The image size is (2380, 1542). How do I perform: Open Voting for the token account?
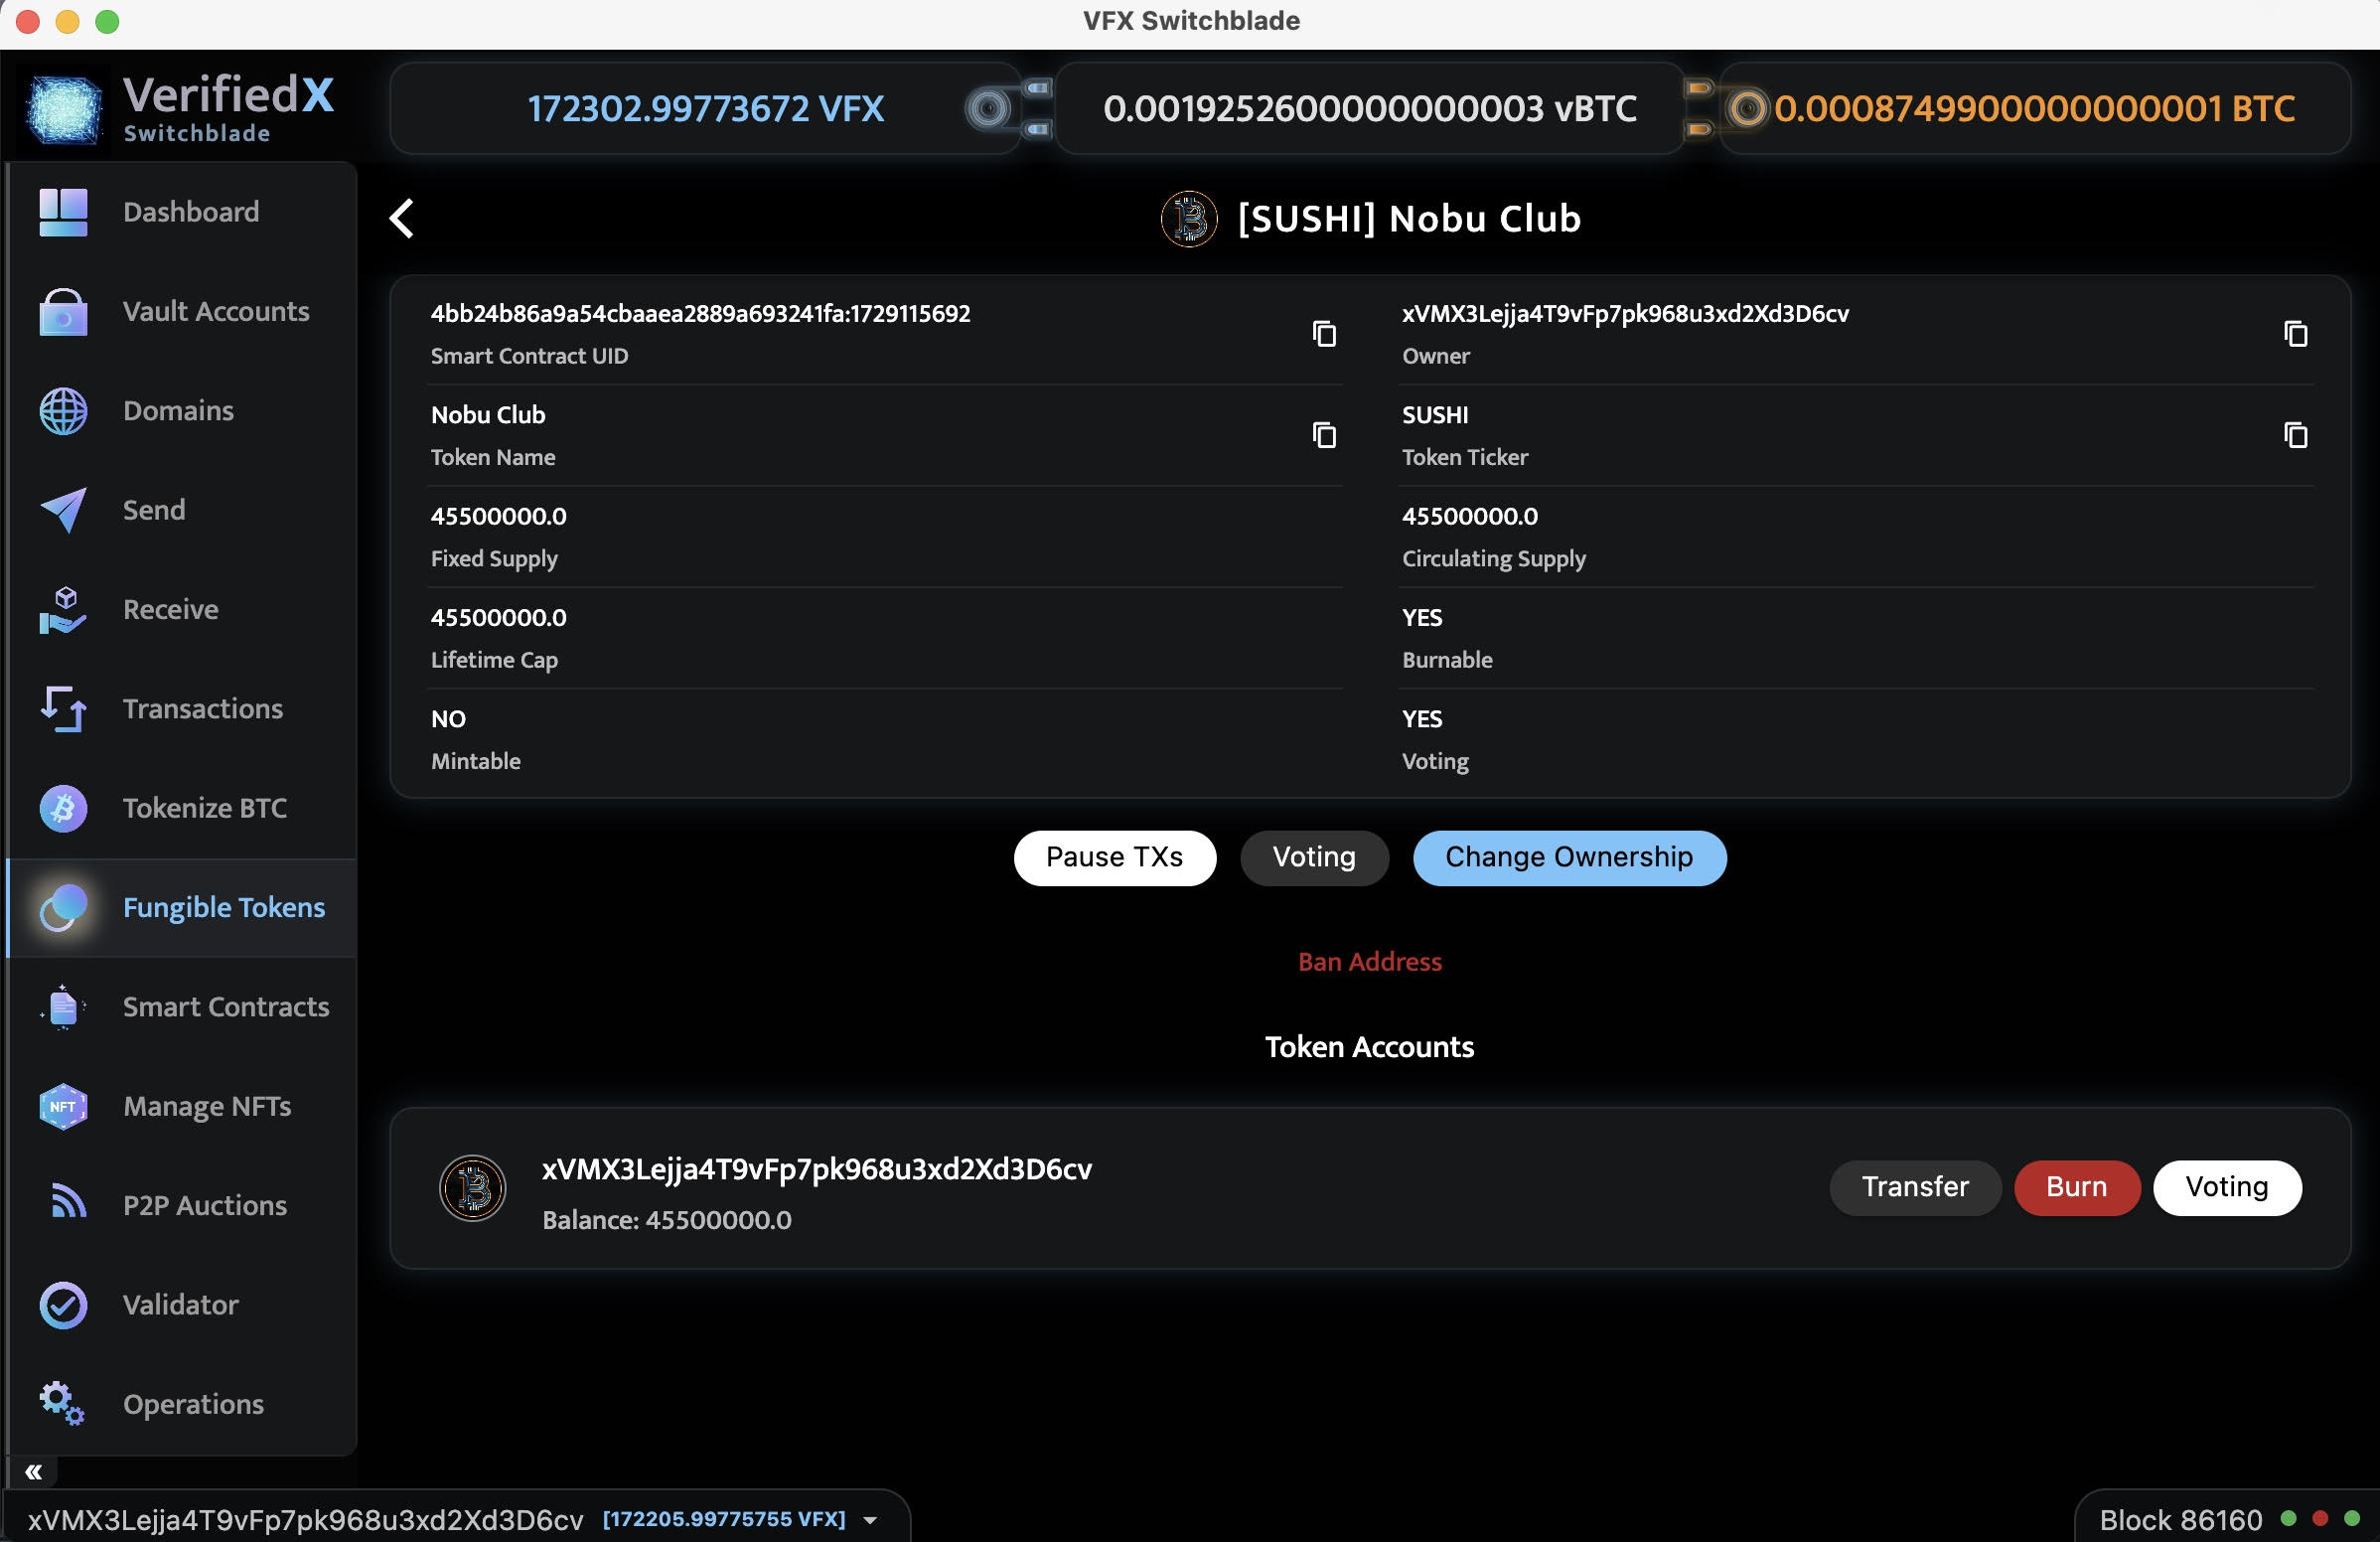(x=2227, y=1188)
